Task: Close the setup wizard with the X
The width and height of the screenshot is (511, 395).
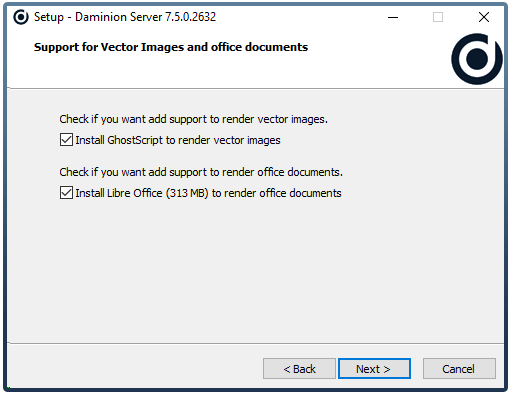Action: 484,17
